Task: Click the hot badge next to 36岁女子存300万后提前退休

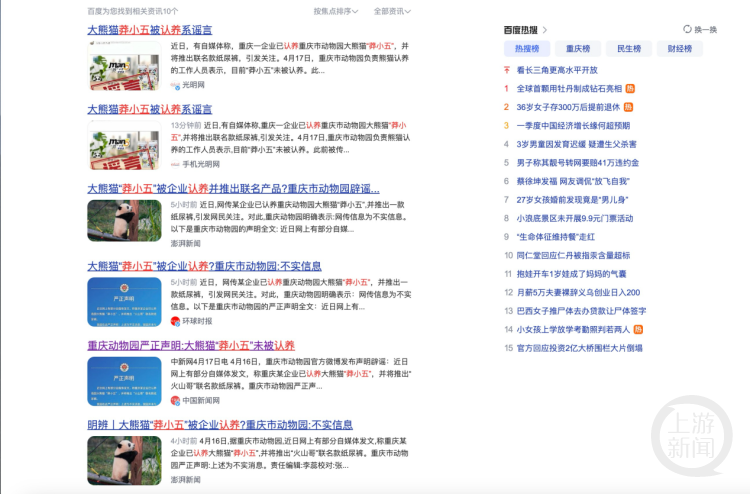Action: coord(629,107)
